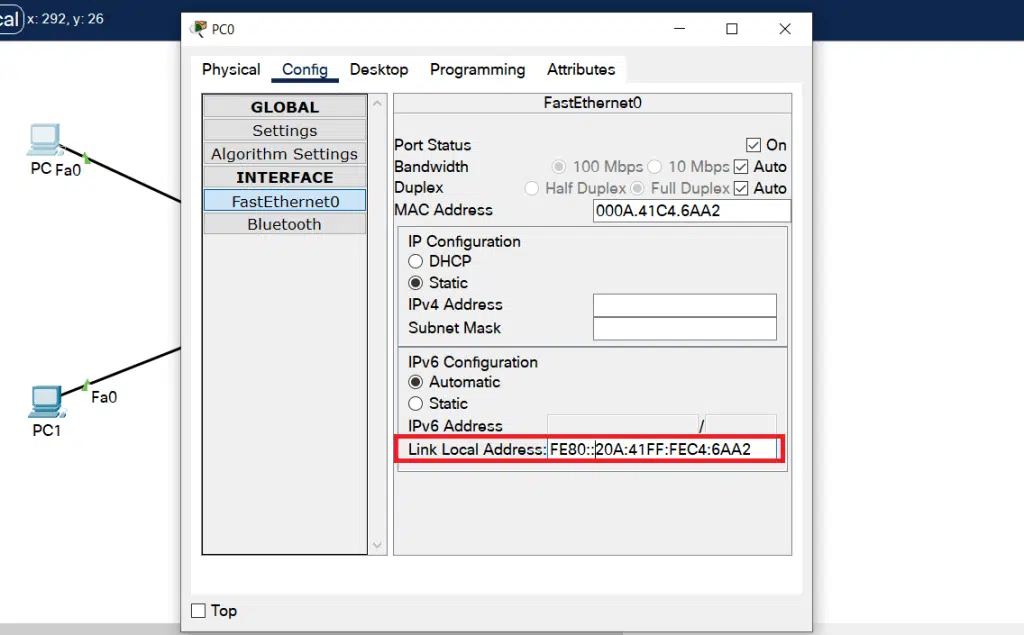
Task: Open the Settings section under Global
Action: click(x=285, y=131)
